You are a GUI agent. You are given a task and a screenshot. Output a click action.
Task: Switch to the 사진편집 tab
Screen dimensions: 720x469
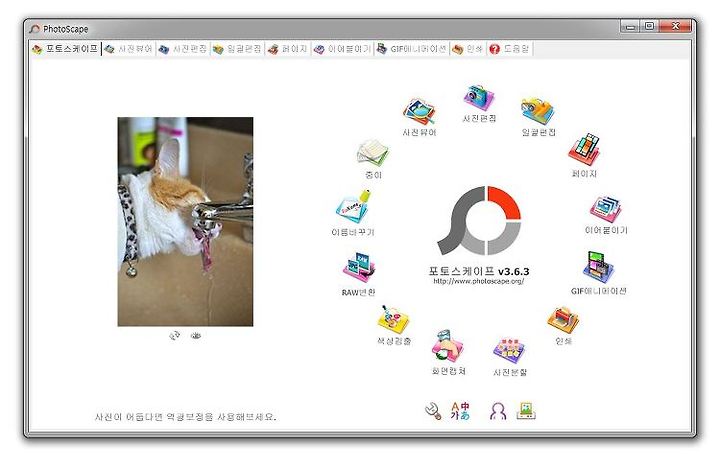pos(183,49)
